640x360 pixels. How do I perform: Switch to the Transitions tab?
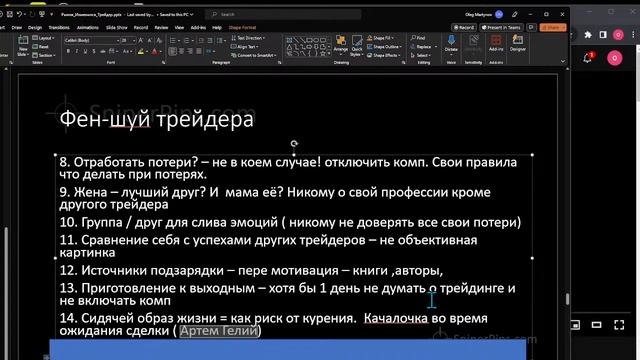click(59, 28)
